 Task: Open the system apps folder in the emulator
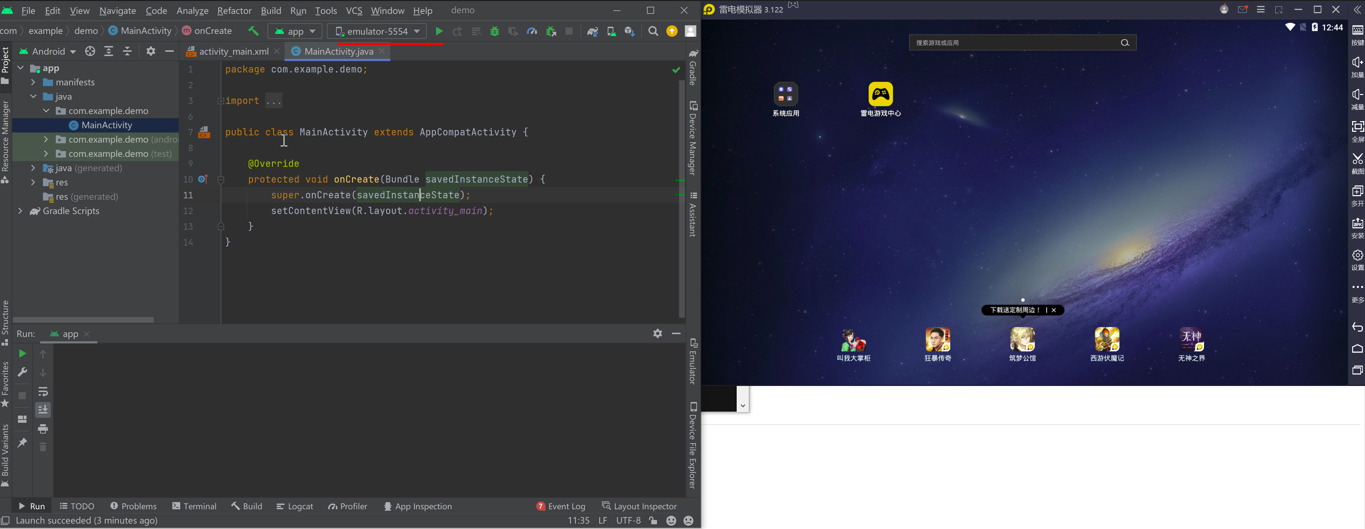coord(785,99)
